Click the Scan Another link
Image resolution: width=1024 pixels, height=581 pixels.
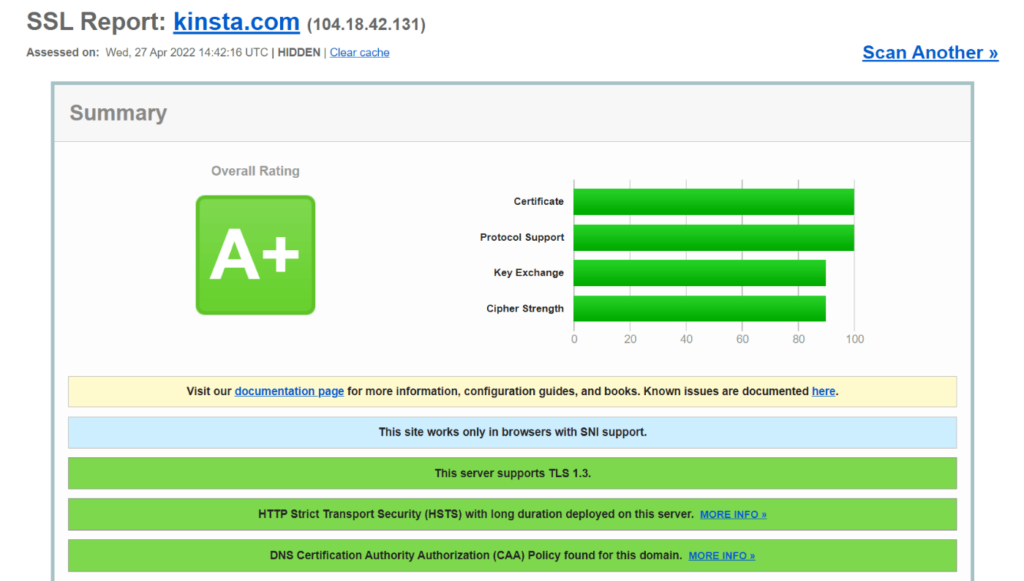(930, 52)
